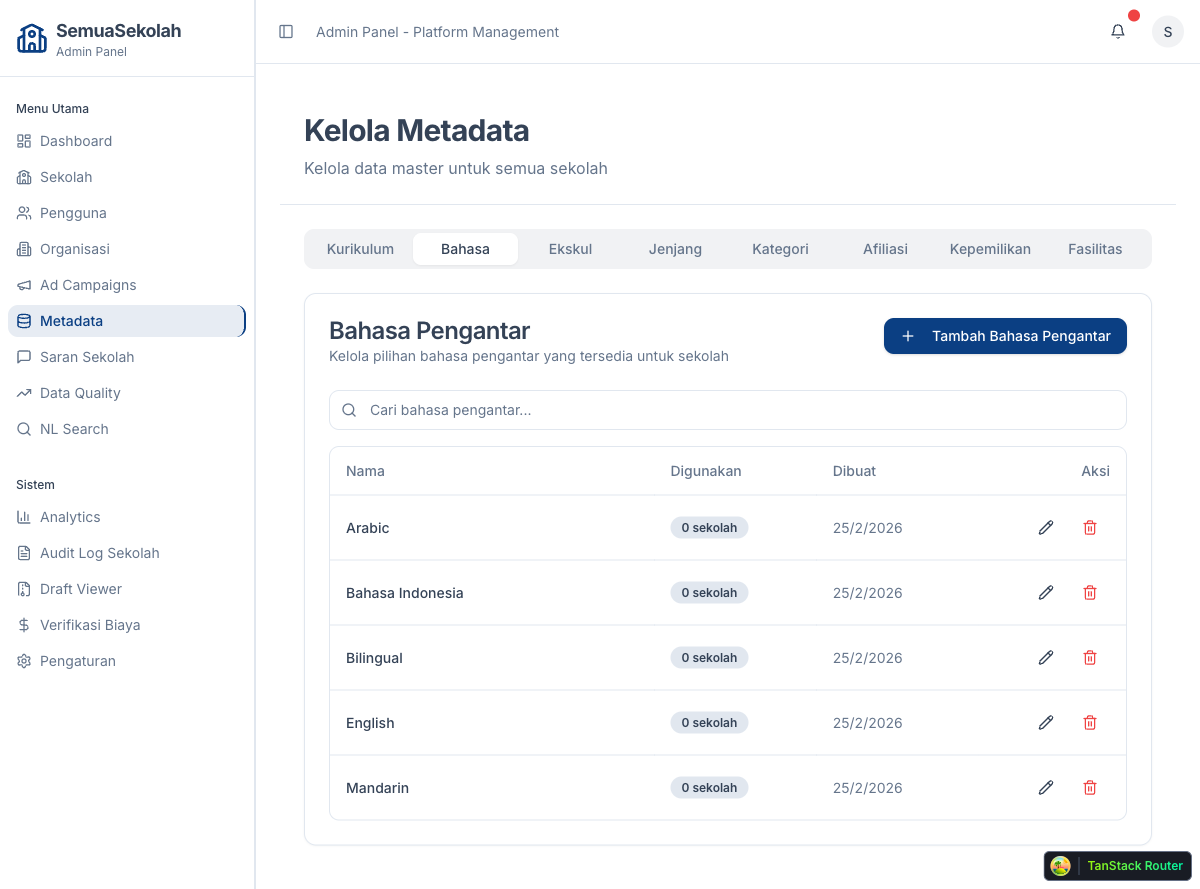Edit Mandarin via its pencil icon
The height and width of the screenshot is (889, 1200).
click(x=1045, y=787)
